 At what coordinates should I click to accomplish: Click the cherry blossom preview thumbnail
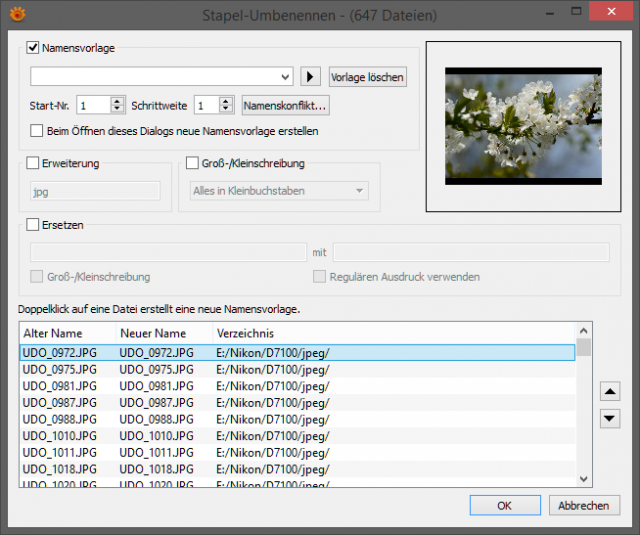[523, 126]
